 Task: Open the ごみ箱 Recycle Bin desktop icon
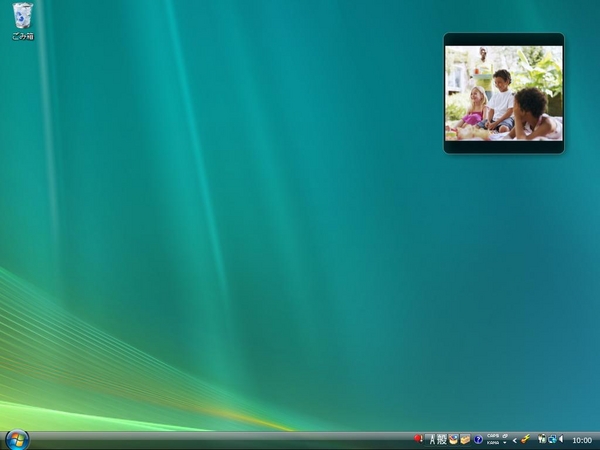pyautogui.click(x=22, y=20)
